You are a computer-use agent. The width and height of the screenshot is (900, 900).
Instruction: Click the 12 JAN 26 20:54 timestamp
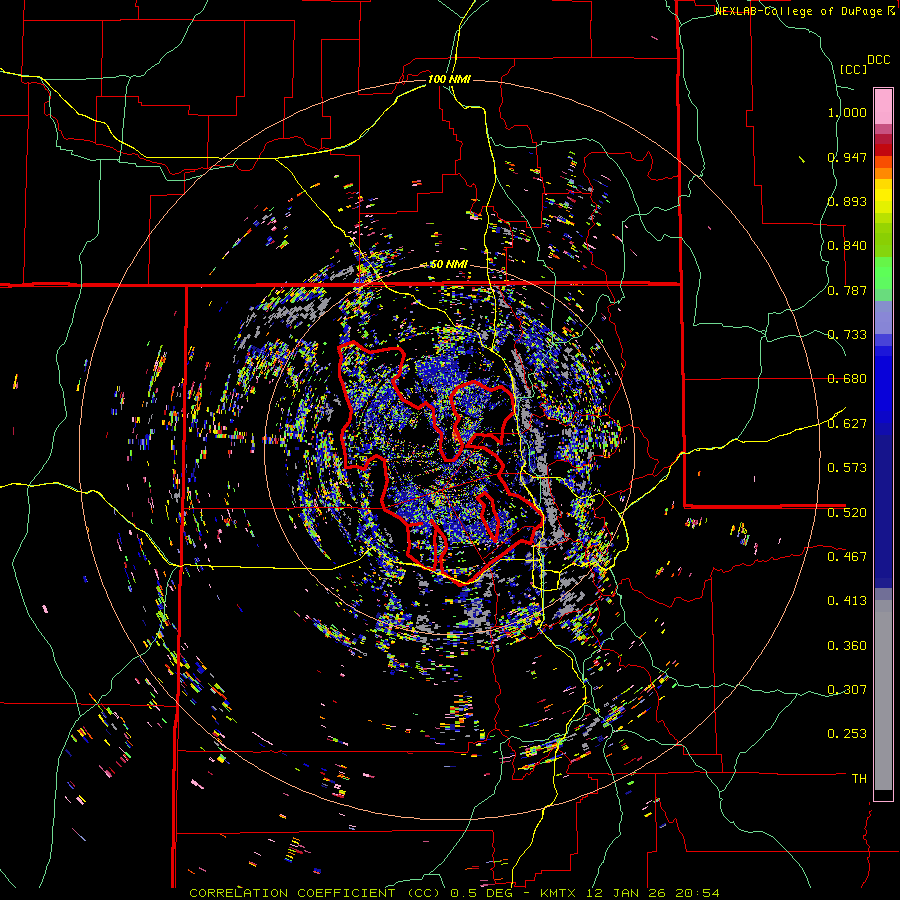point(654,893)
